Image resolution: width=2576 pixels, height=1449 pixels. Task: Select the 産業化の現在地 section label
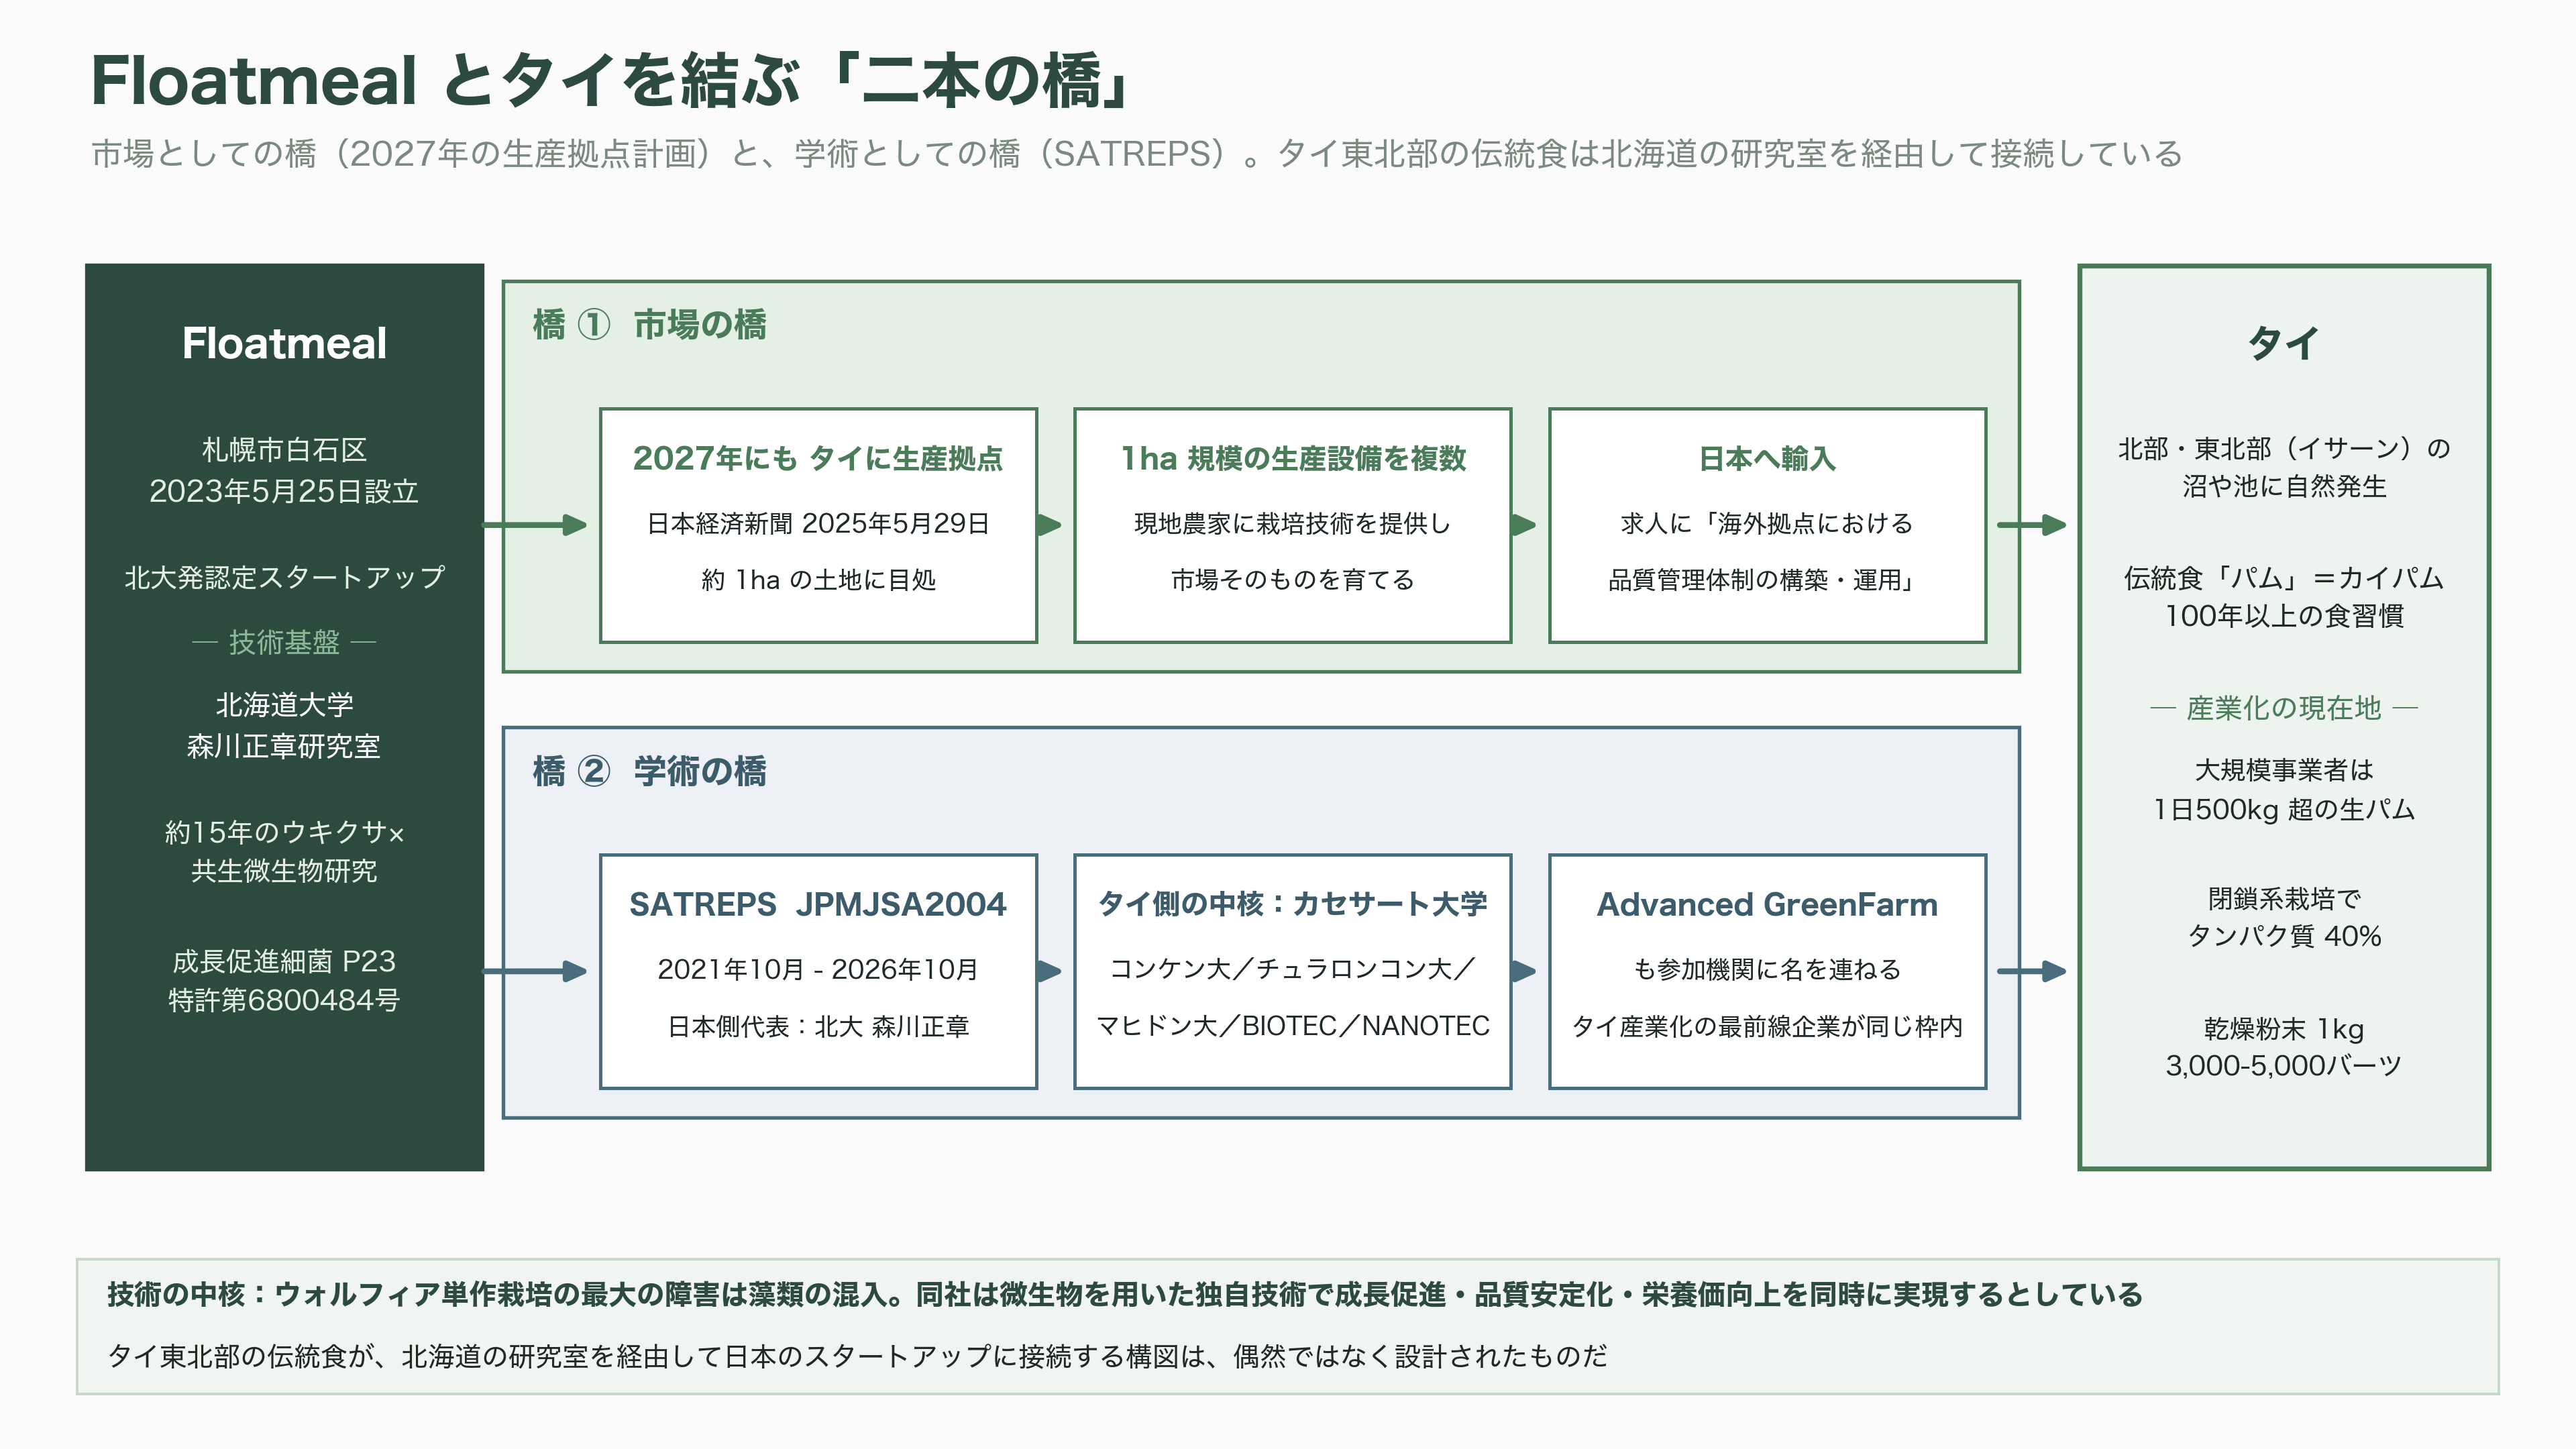[2284, 708]
